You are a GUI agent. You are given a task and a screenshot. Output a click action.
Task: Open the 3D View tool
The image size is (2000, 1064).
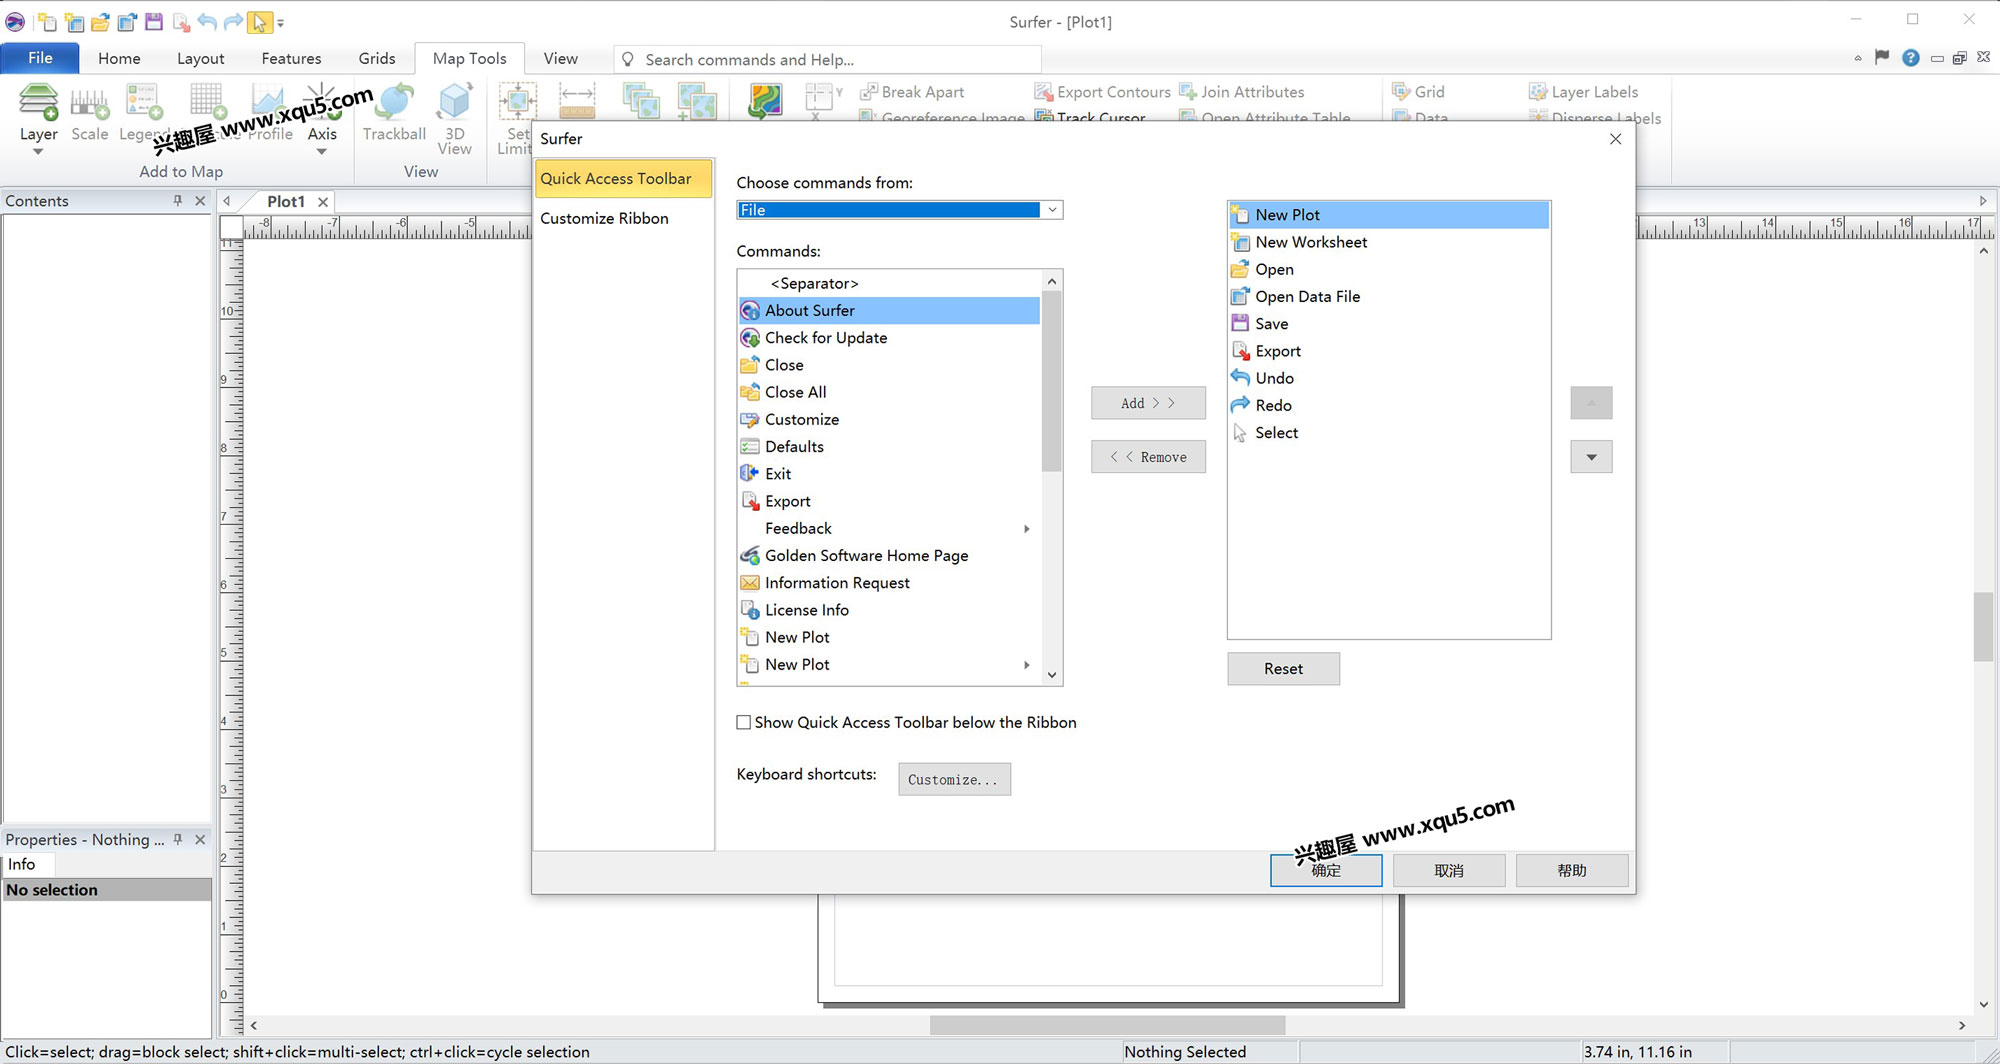click(x=454, y=118)
